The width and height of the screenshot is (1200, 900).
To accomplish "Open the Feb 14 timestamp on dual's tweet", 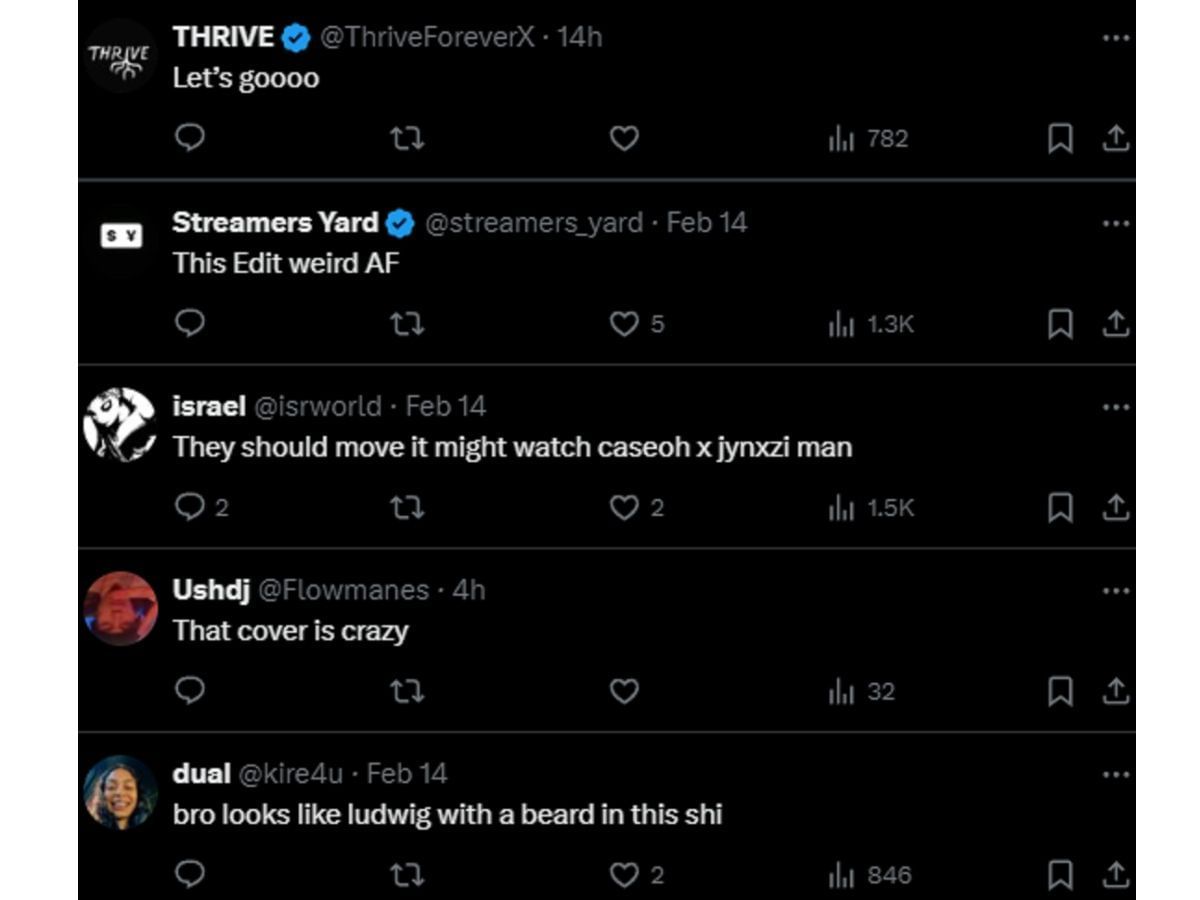I will (x=407, y=774).
